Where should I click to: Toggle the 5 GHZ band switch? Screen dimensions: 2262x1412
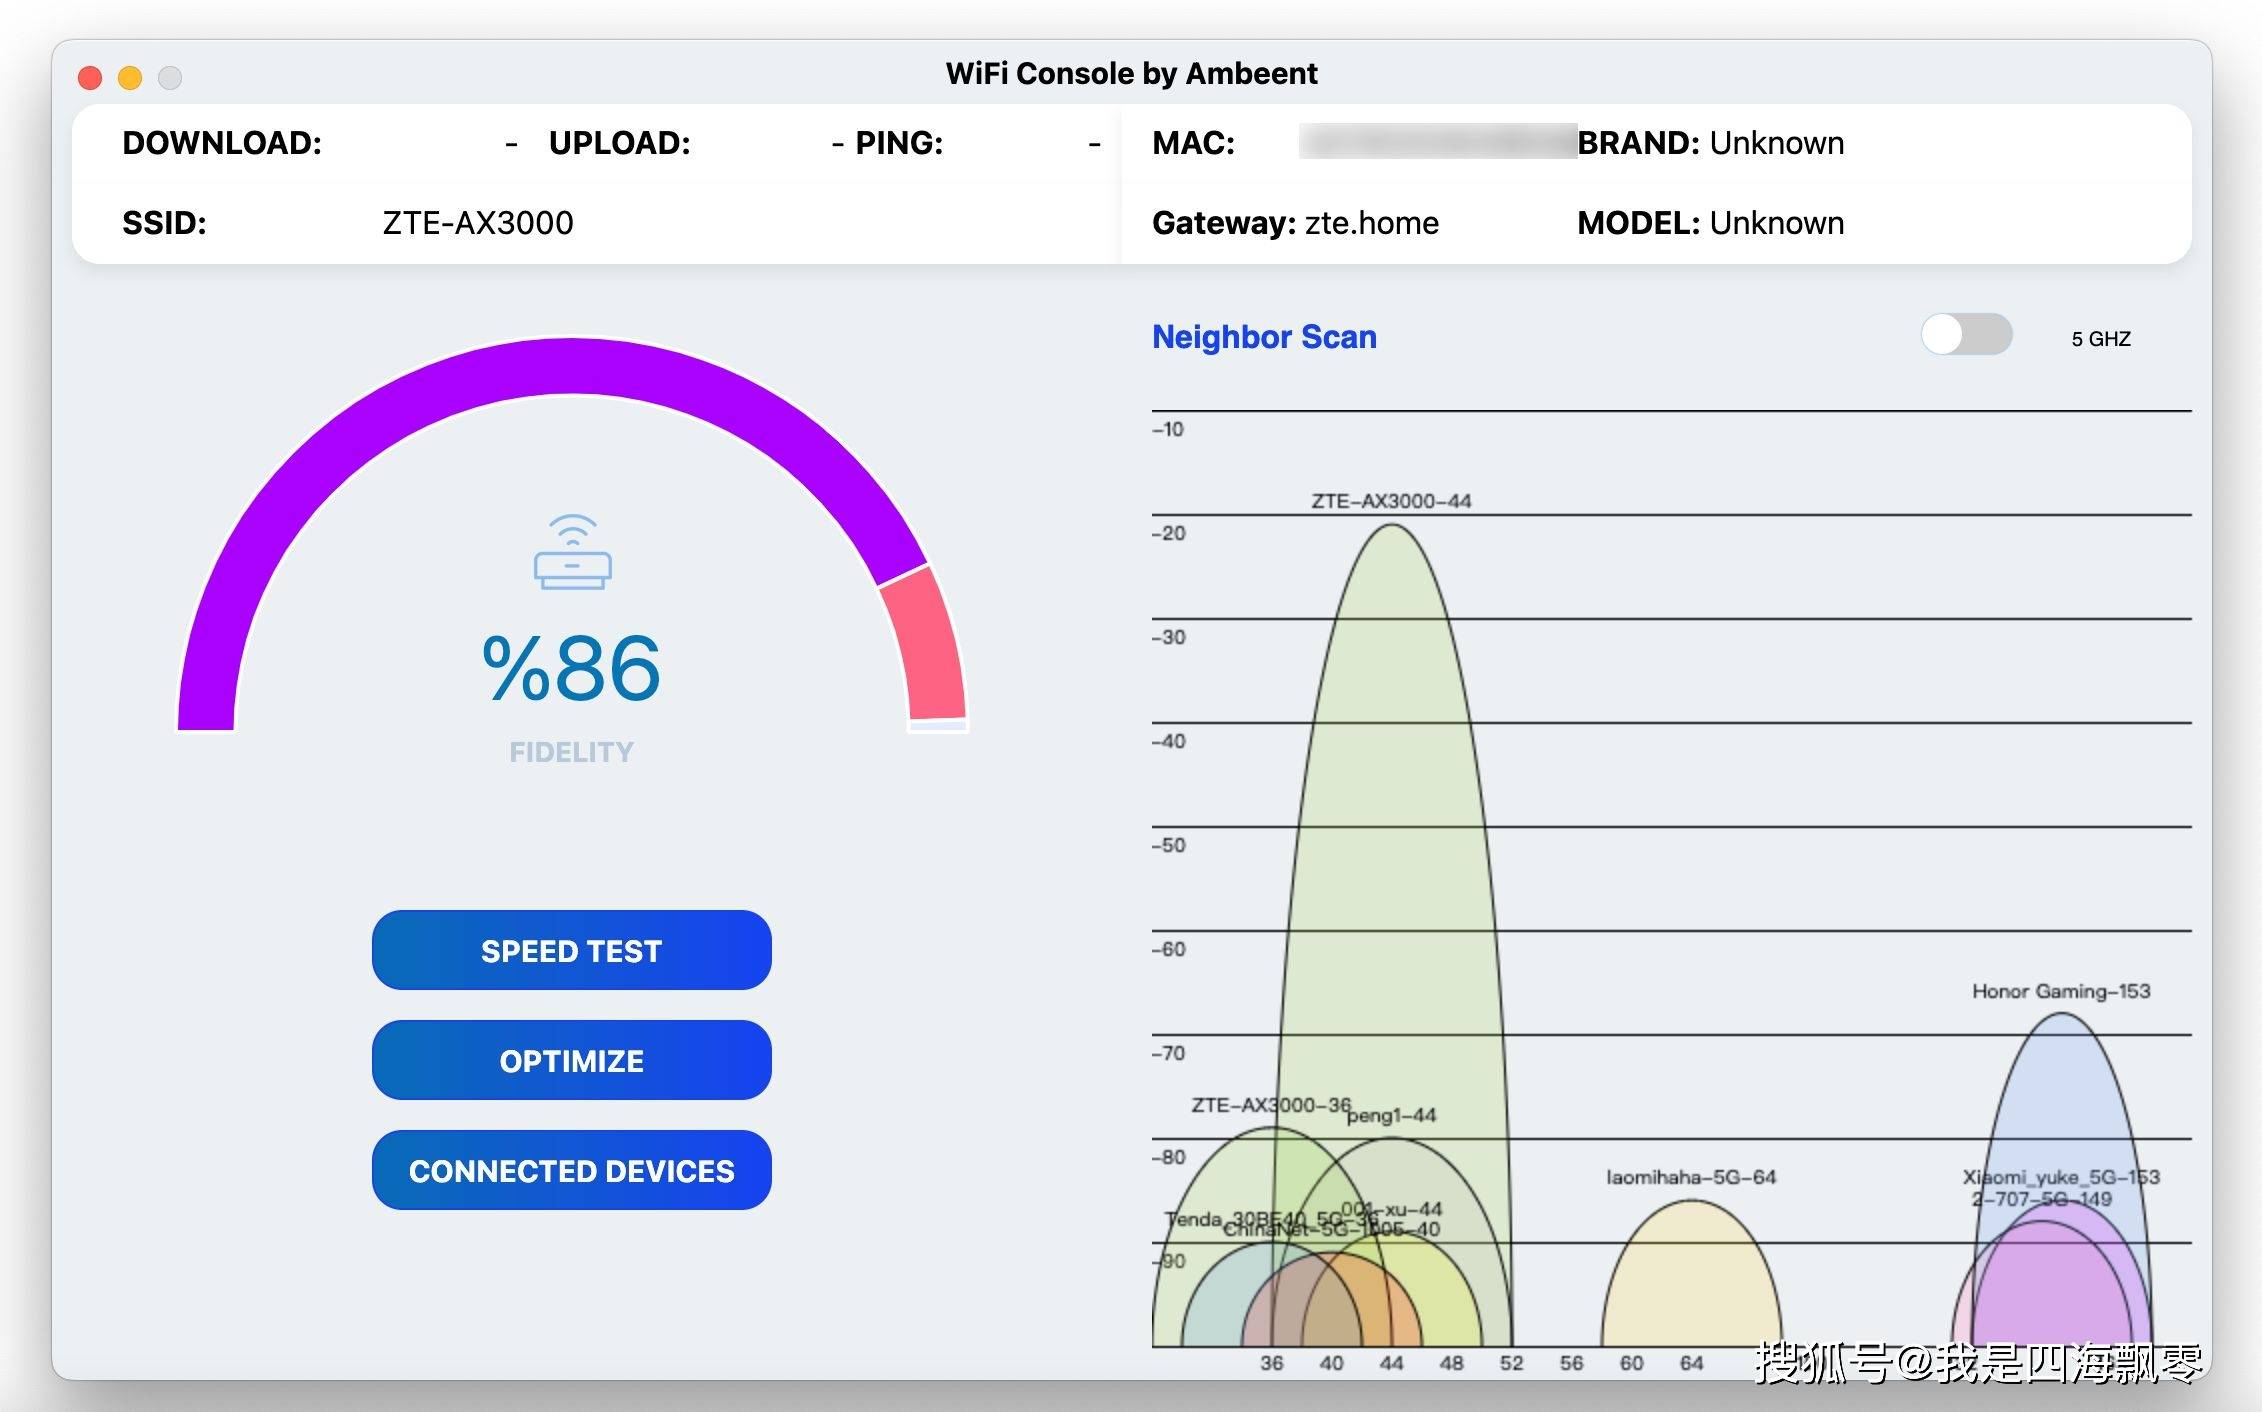(x=1965, y=335)
